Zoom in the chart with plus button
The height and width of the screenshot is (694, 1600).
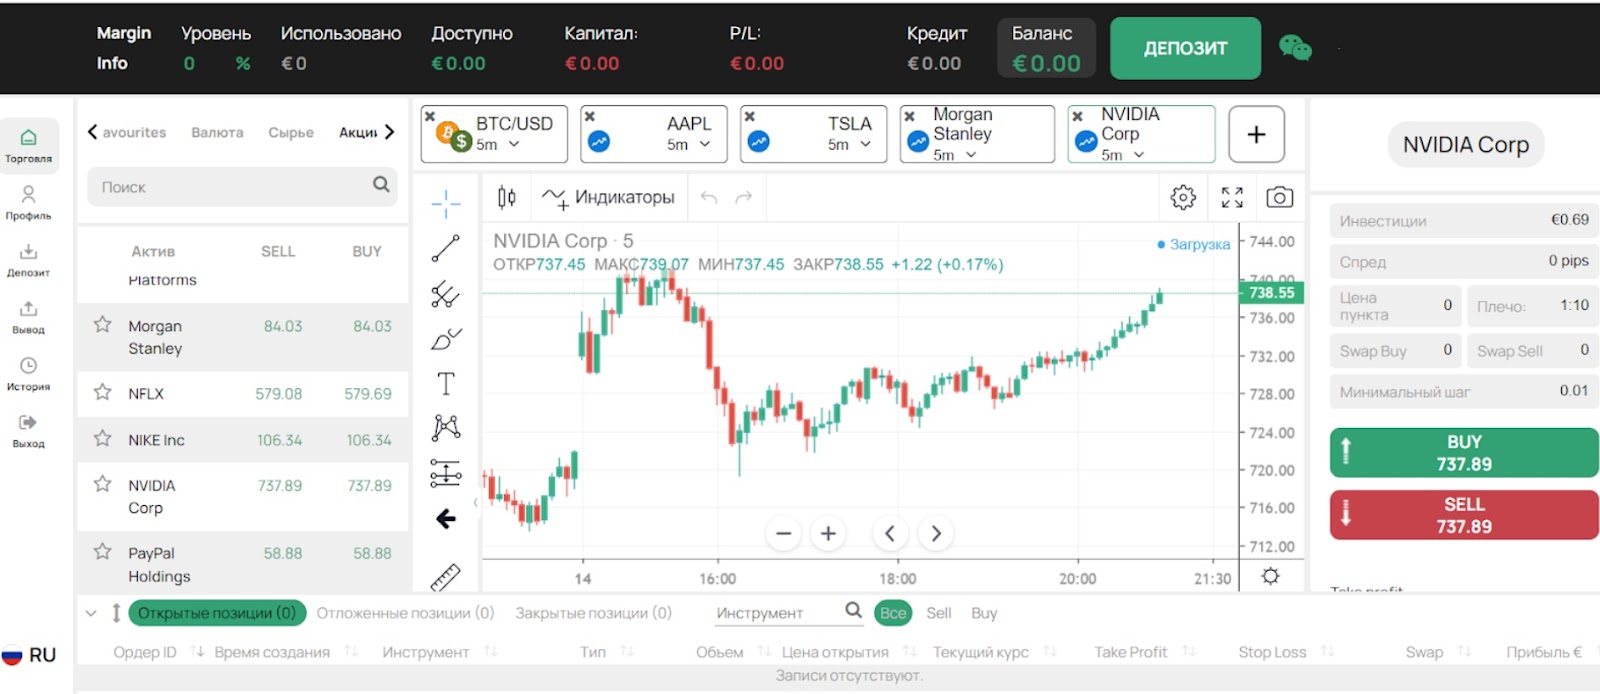click(828, 534)
